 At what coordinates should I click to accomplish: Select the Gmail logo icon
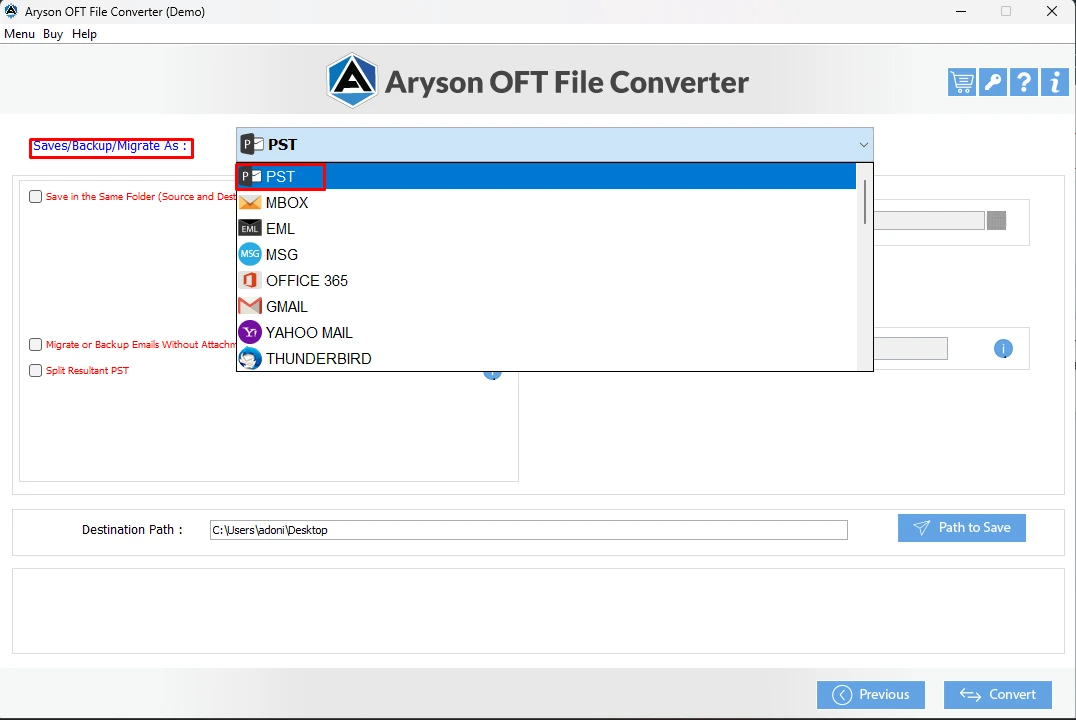250,306
